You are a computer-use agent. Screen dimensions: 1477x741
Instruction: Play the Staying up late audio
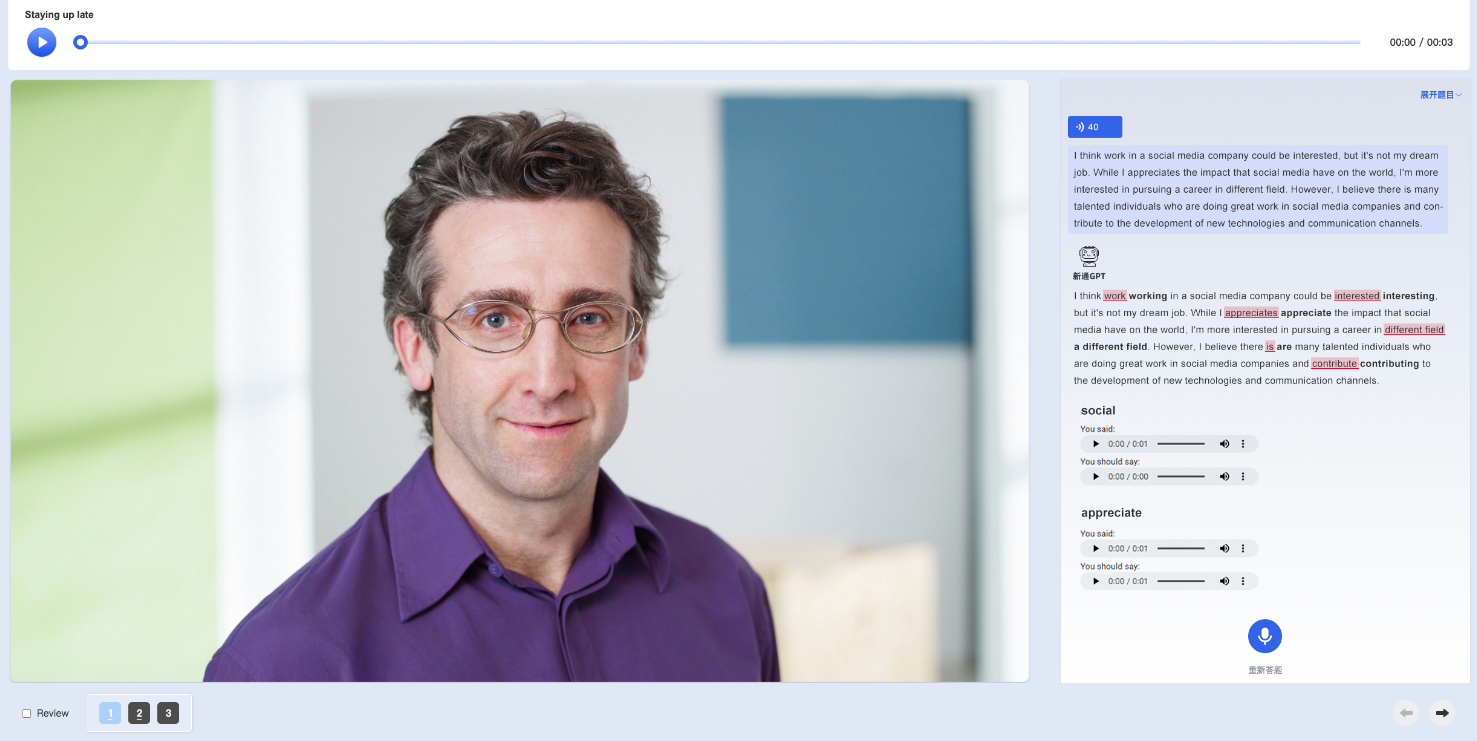tap(42, 42)
